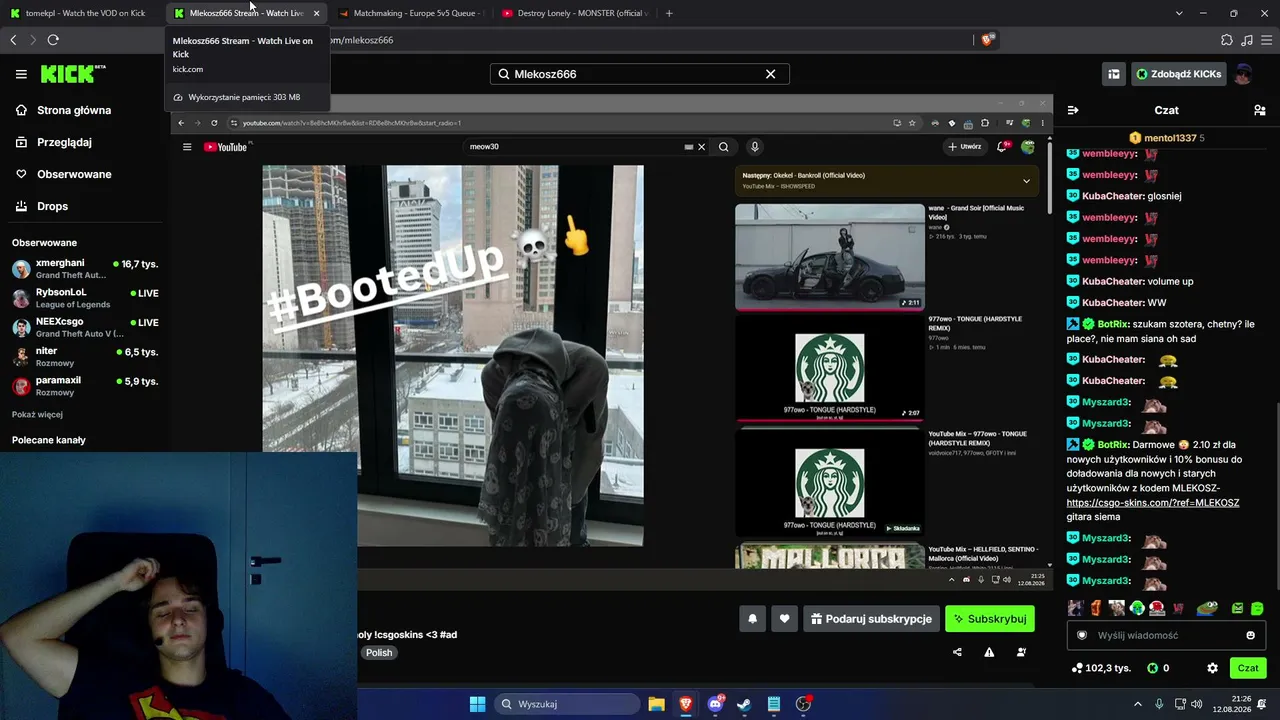This screenshot has width=1280, height=720.
Task: Open chat settings gear
Action: coord(1212,668)
